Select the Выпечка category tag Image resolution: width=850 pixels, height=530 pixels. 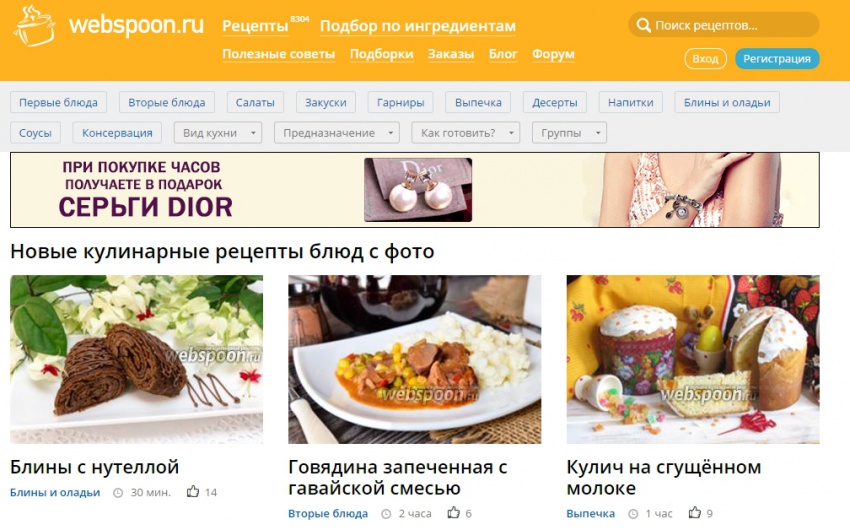[x=478, y=102]
